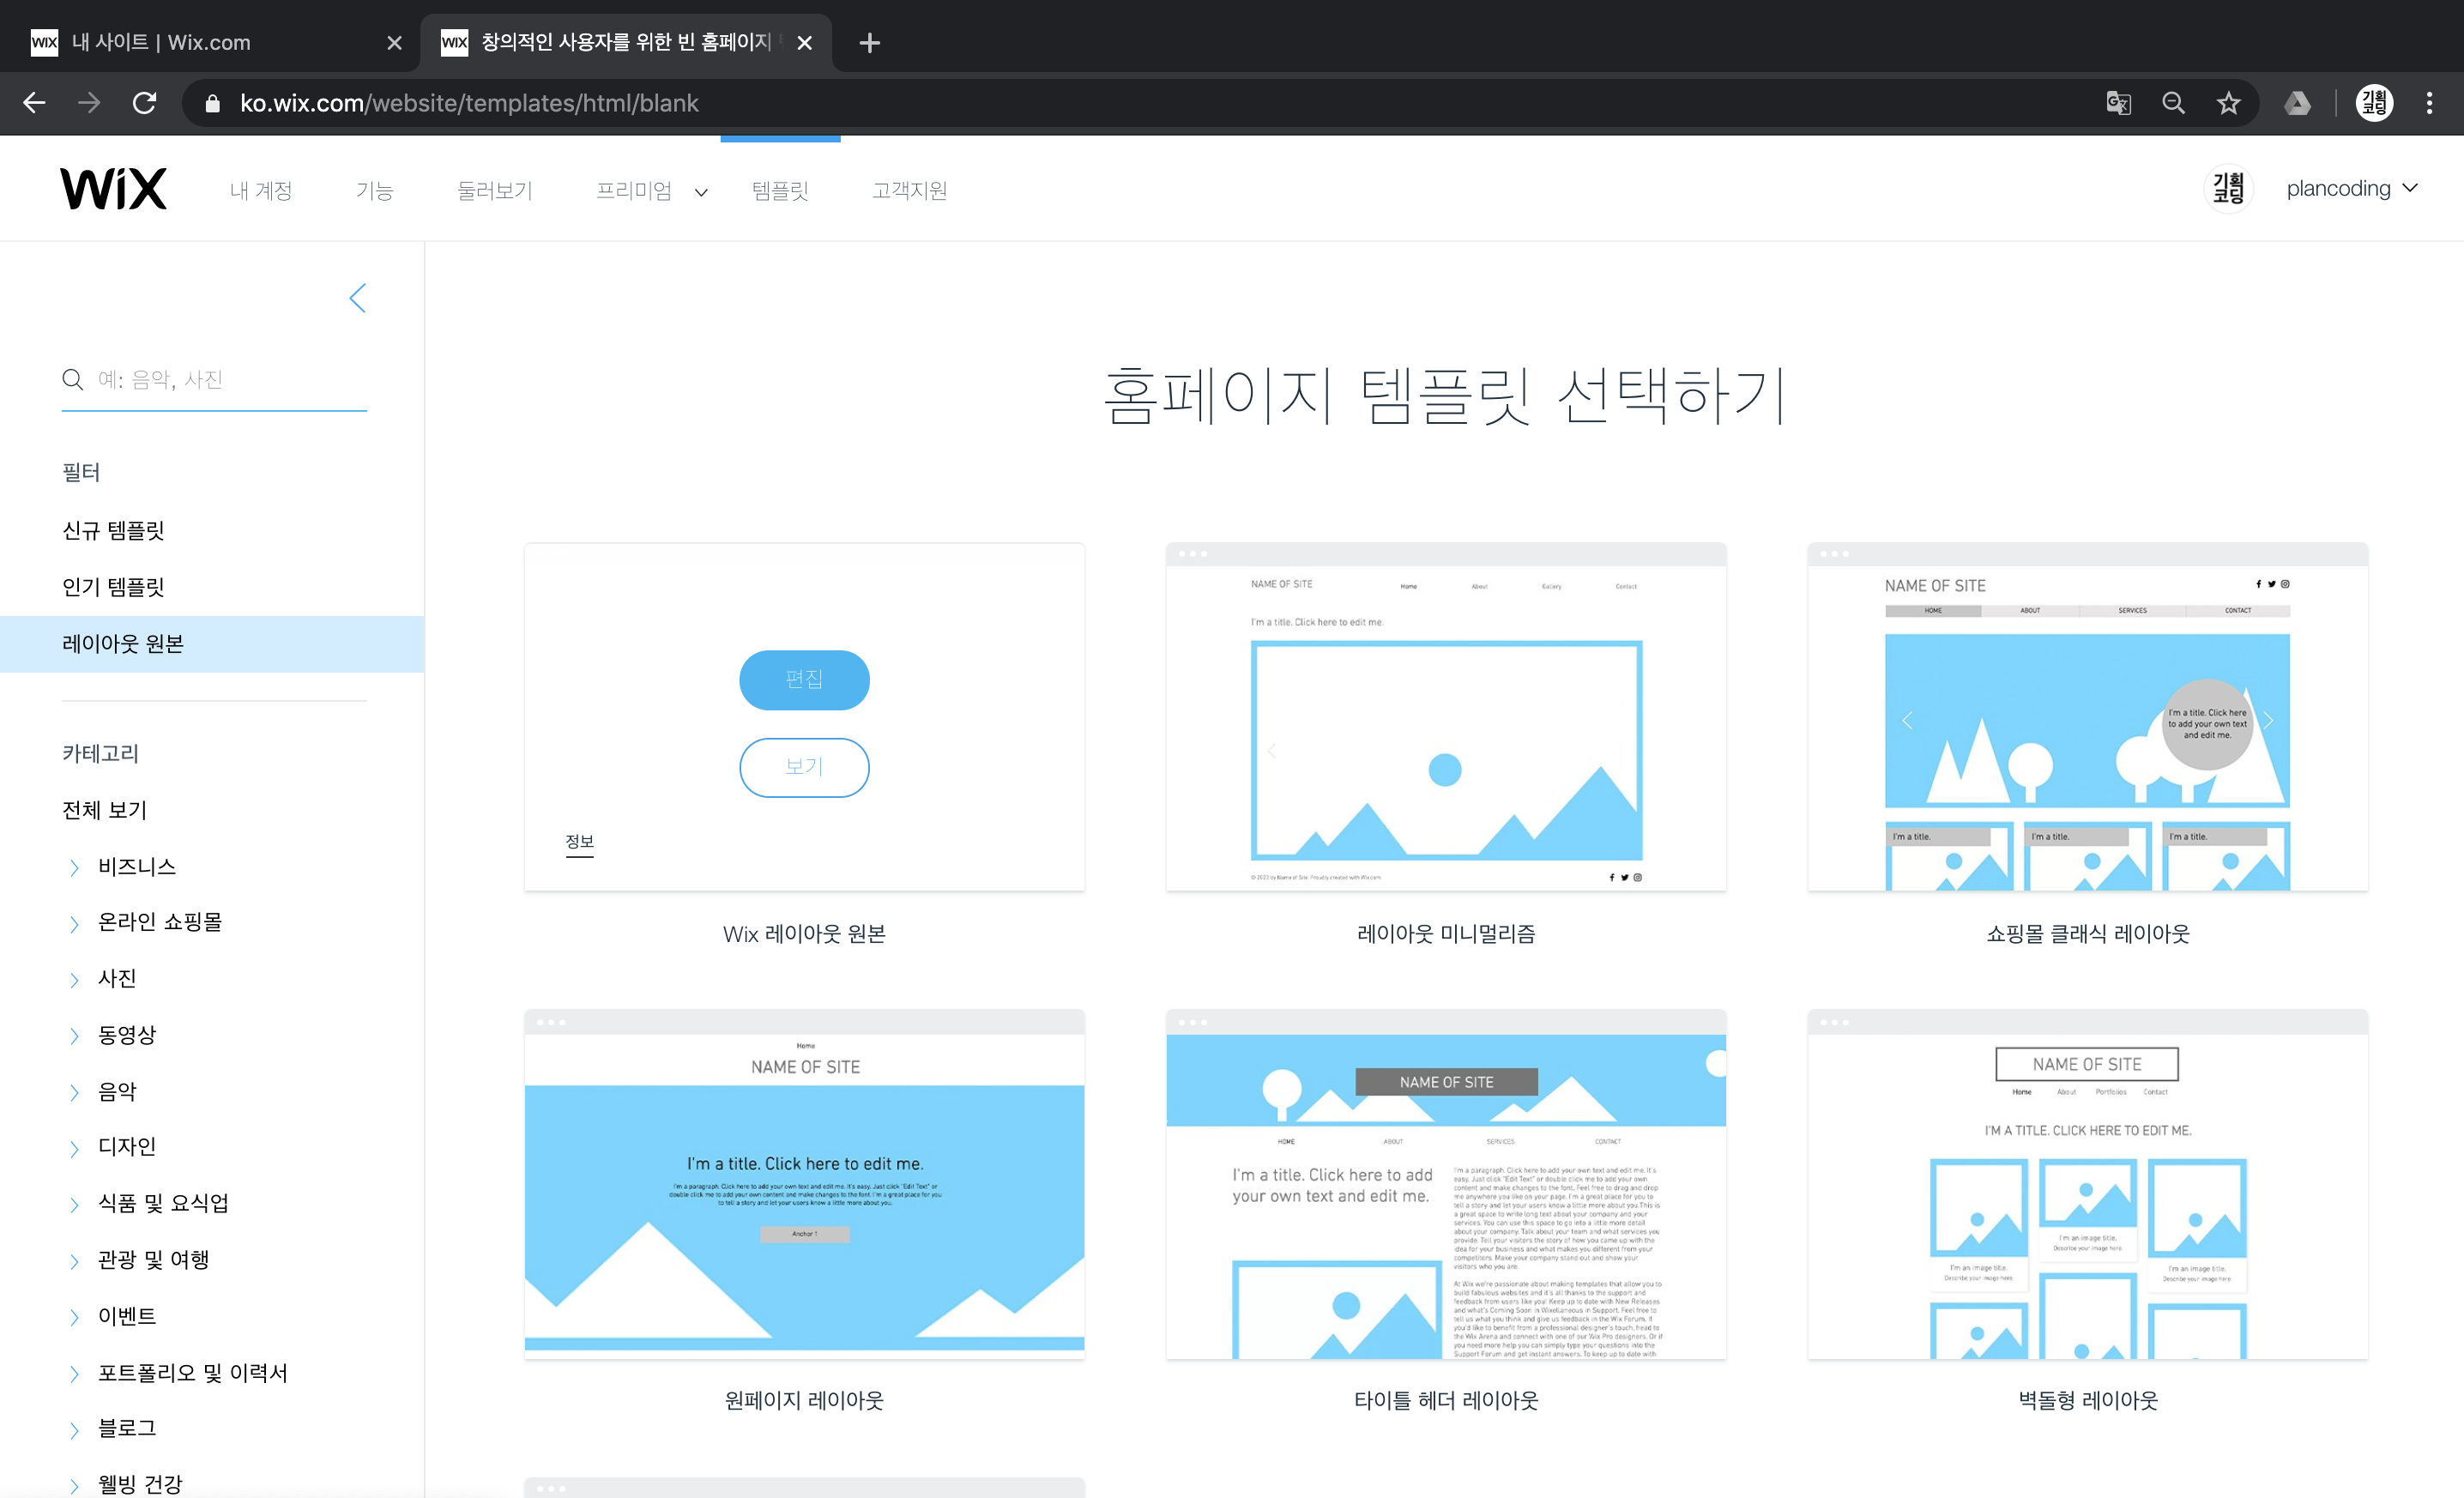Open the 쇼핑몰 클래식 레이아웃 thumbnail
Screen dimensions: 2464x1498
pos(2087,717)
